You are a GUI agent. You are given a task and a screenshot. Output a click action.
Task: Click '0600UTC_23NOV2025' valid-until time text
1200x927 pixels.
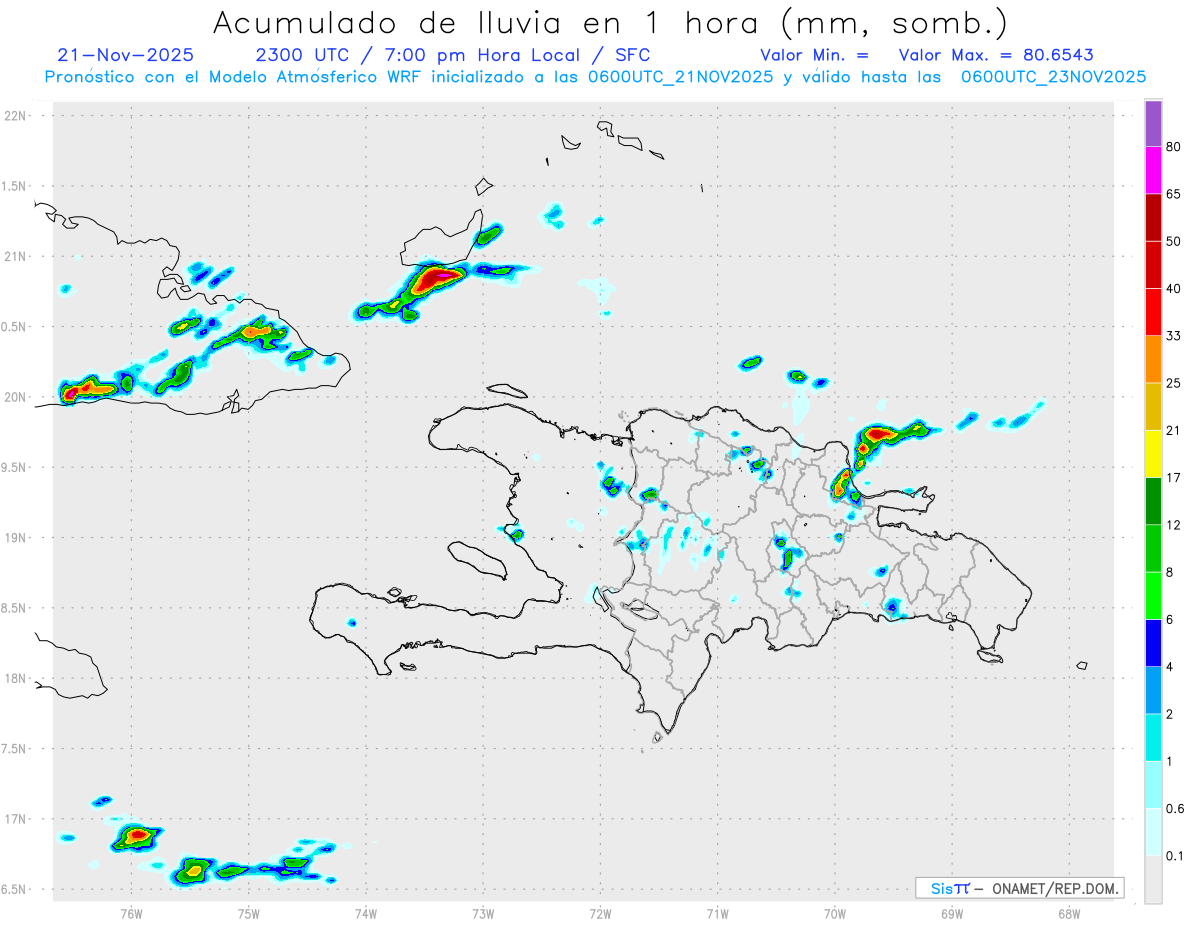(1053, 77)
